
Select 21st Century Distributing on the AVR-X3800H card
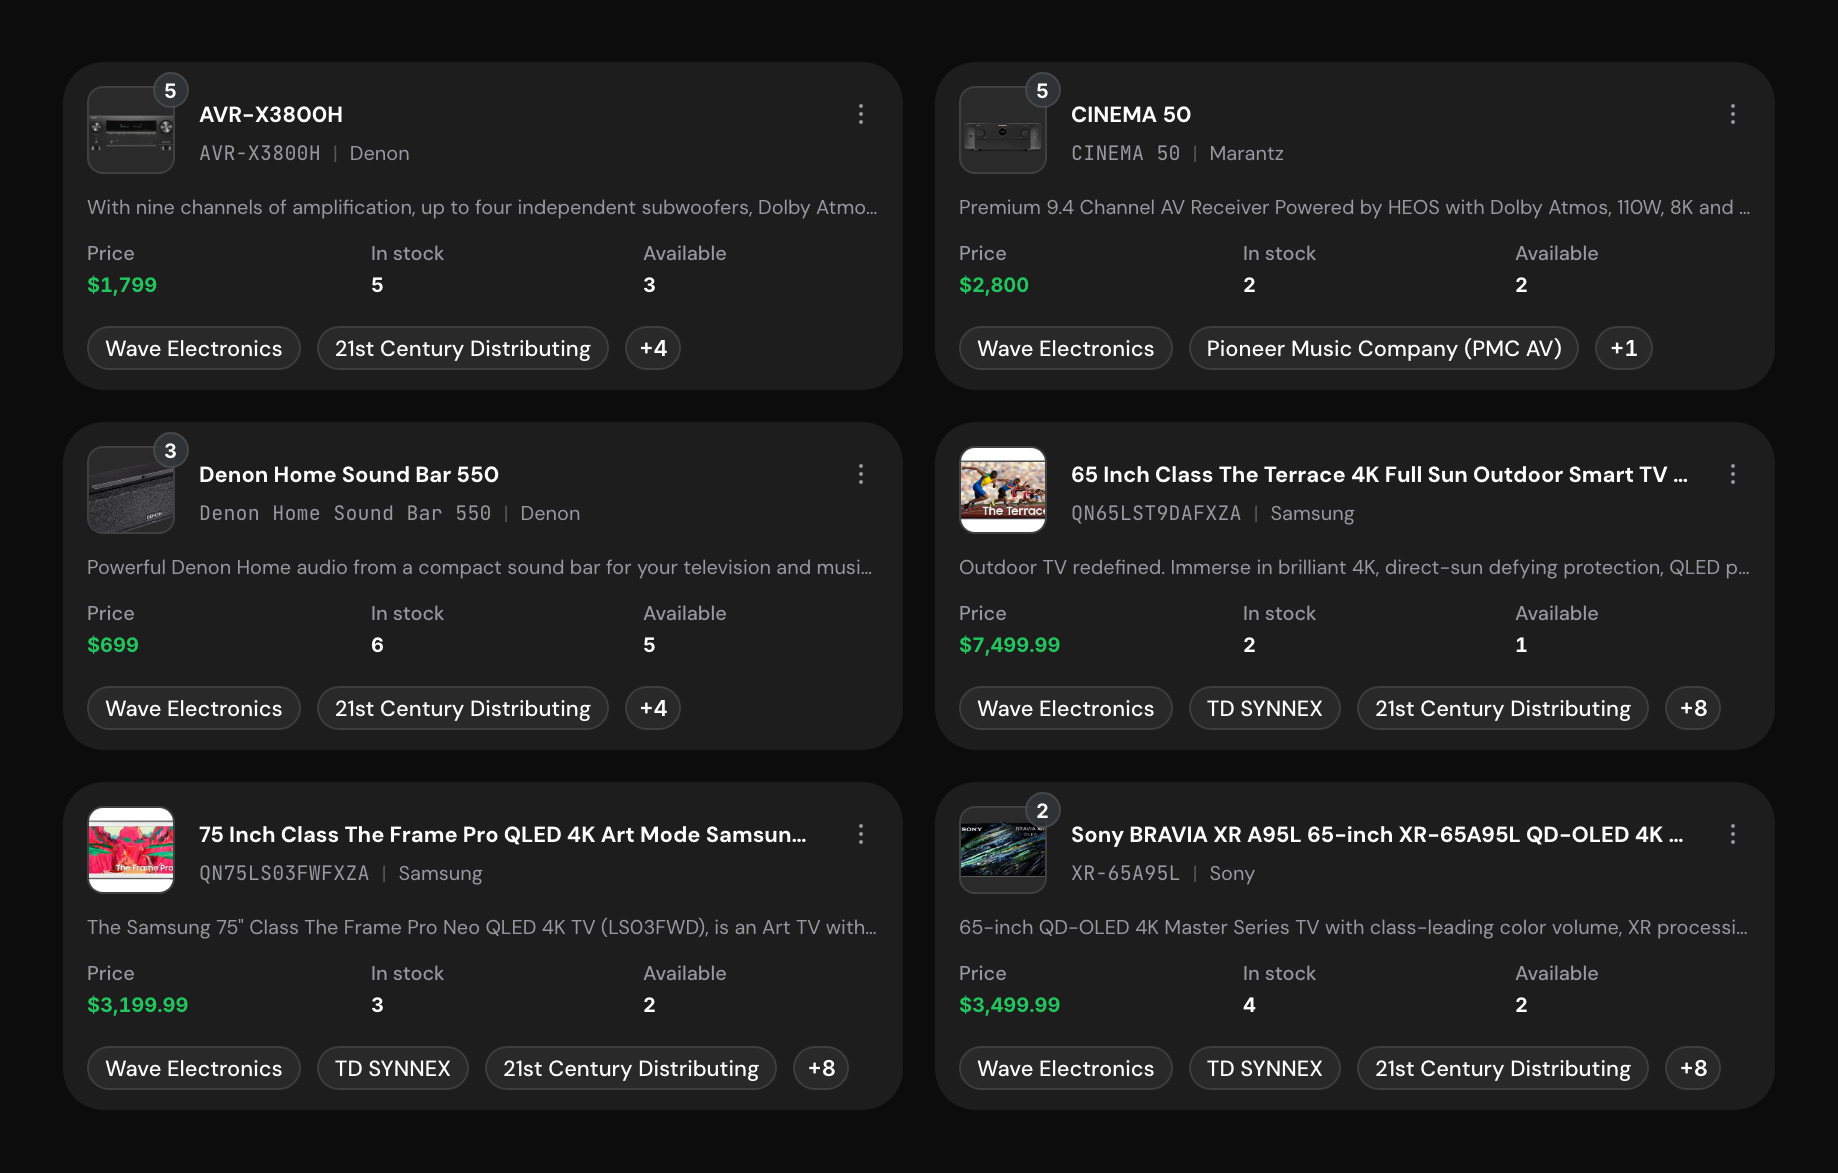coord(463,348)
